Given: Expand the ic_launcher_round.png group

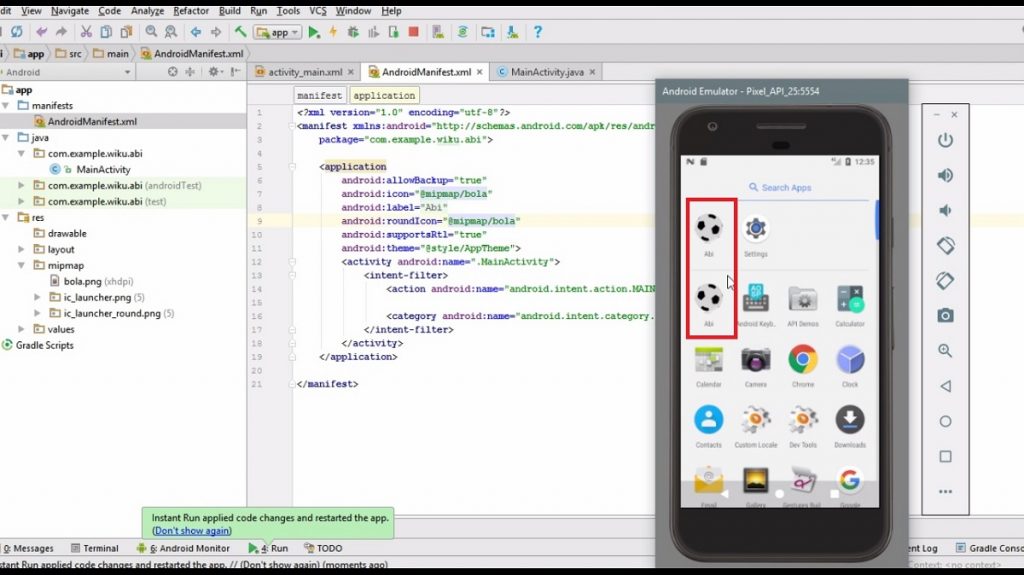Looking at the screenshot, I should pos(38,313).
